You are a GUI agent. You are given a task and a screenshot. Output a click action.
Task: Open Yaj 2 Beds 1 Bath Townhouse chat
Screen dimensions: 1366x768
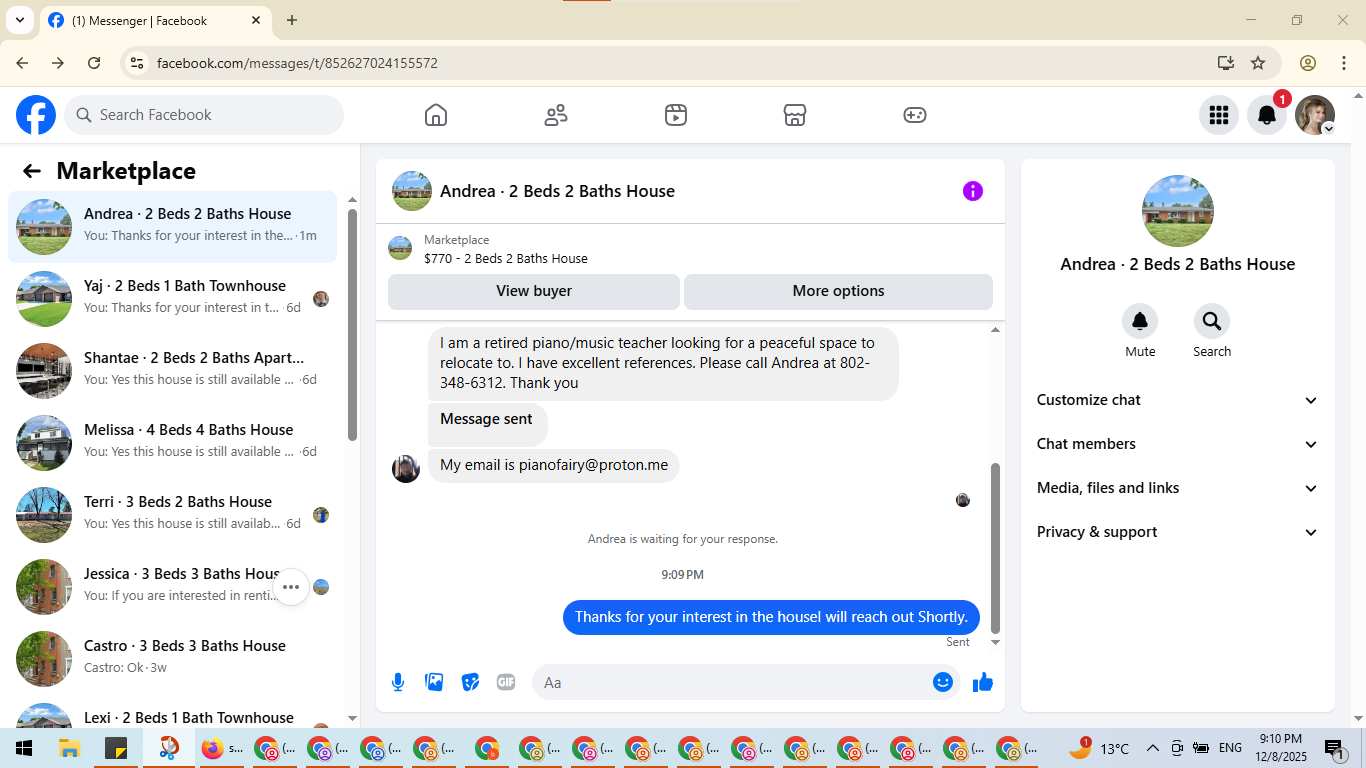[173, 299]
